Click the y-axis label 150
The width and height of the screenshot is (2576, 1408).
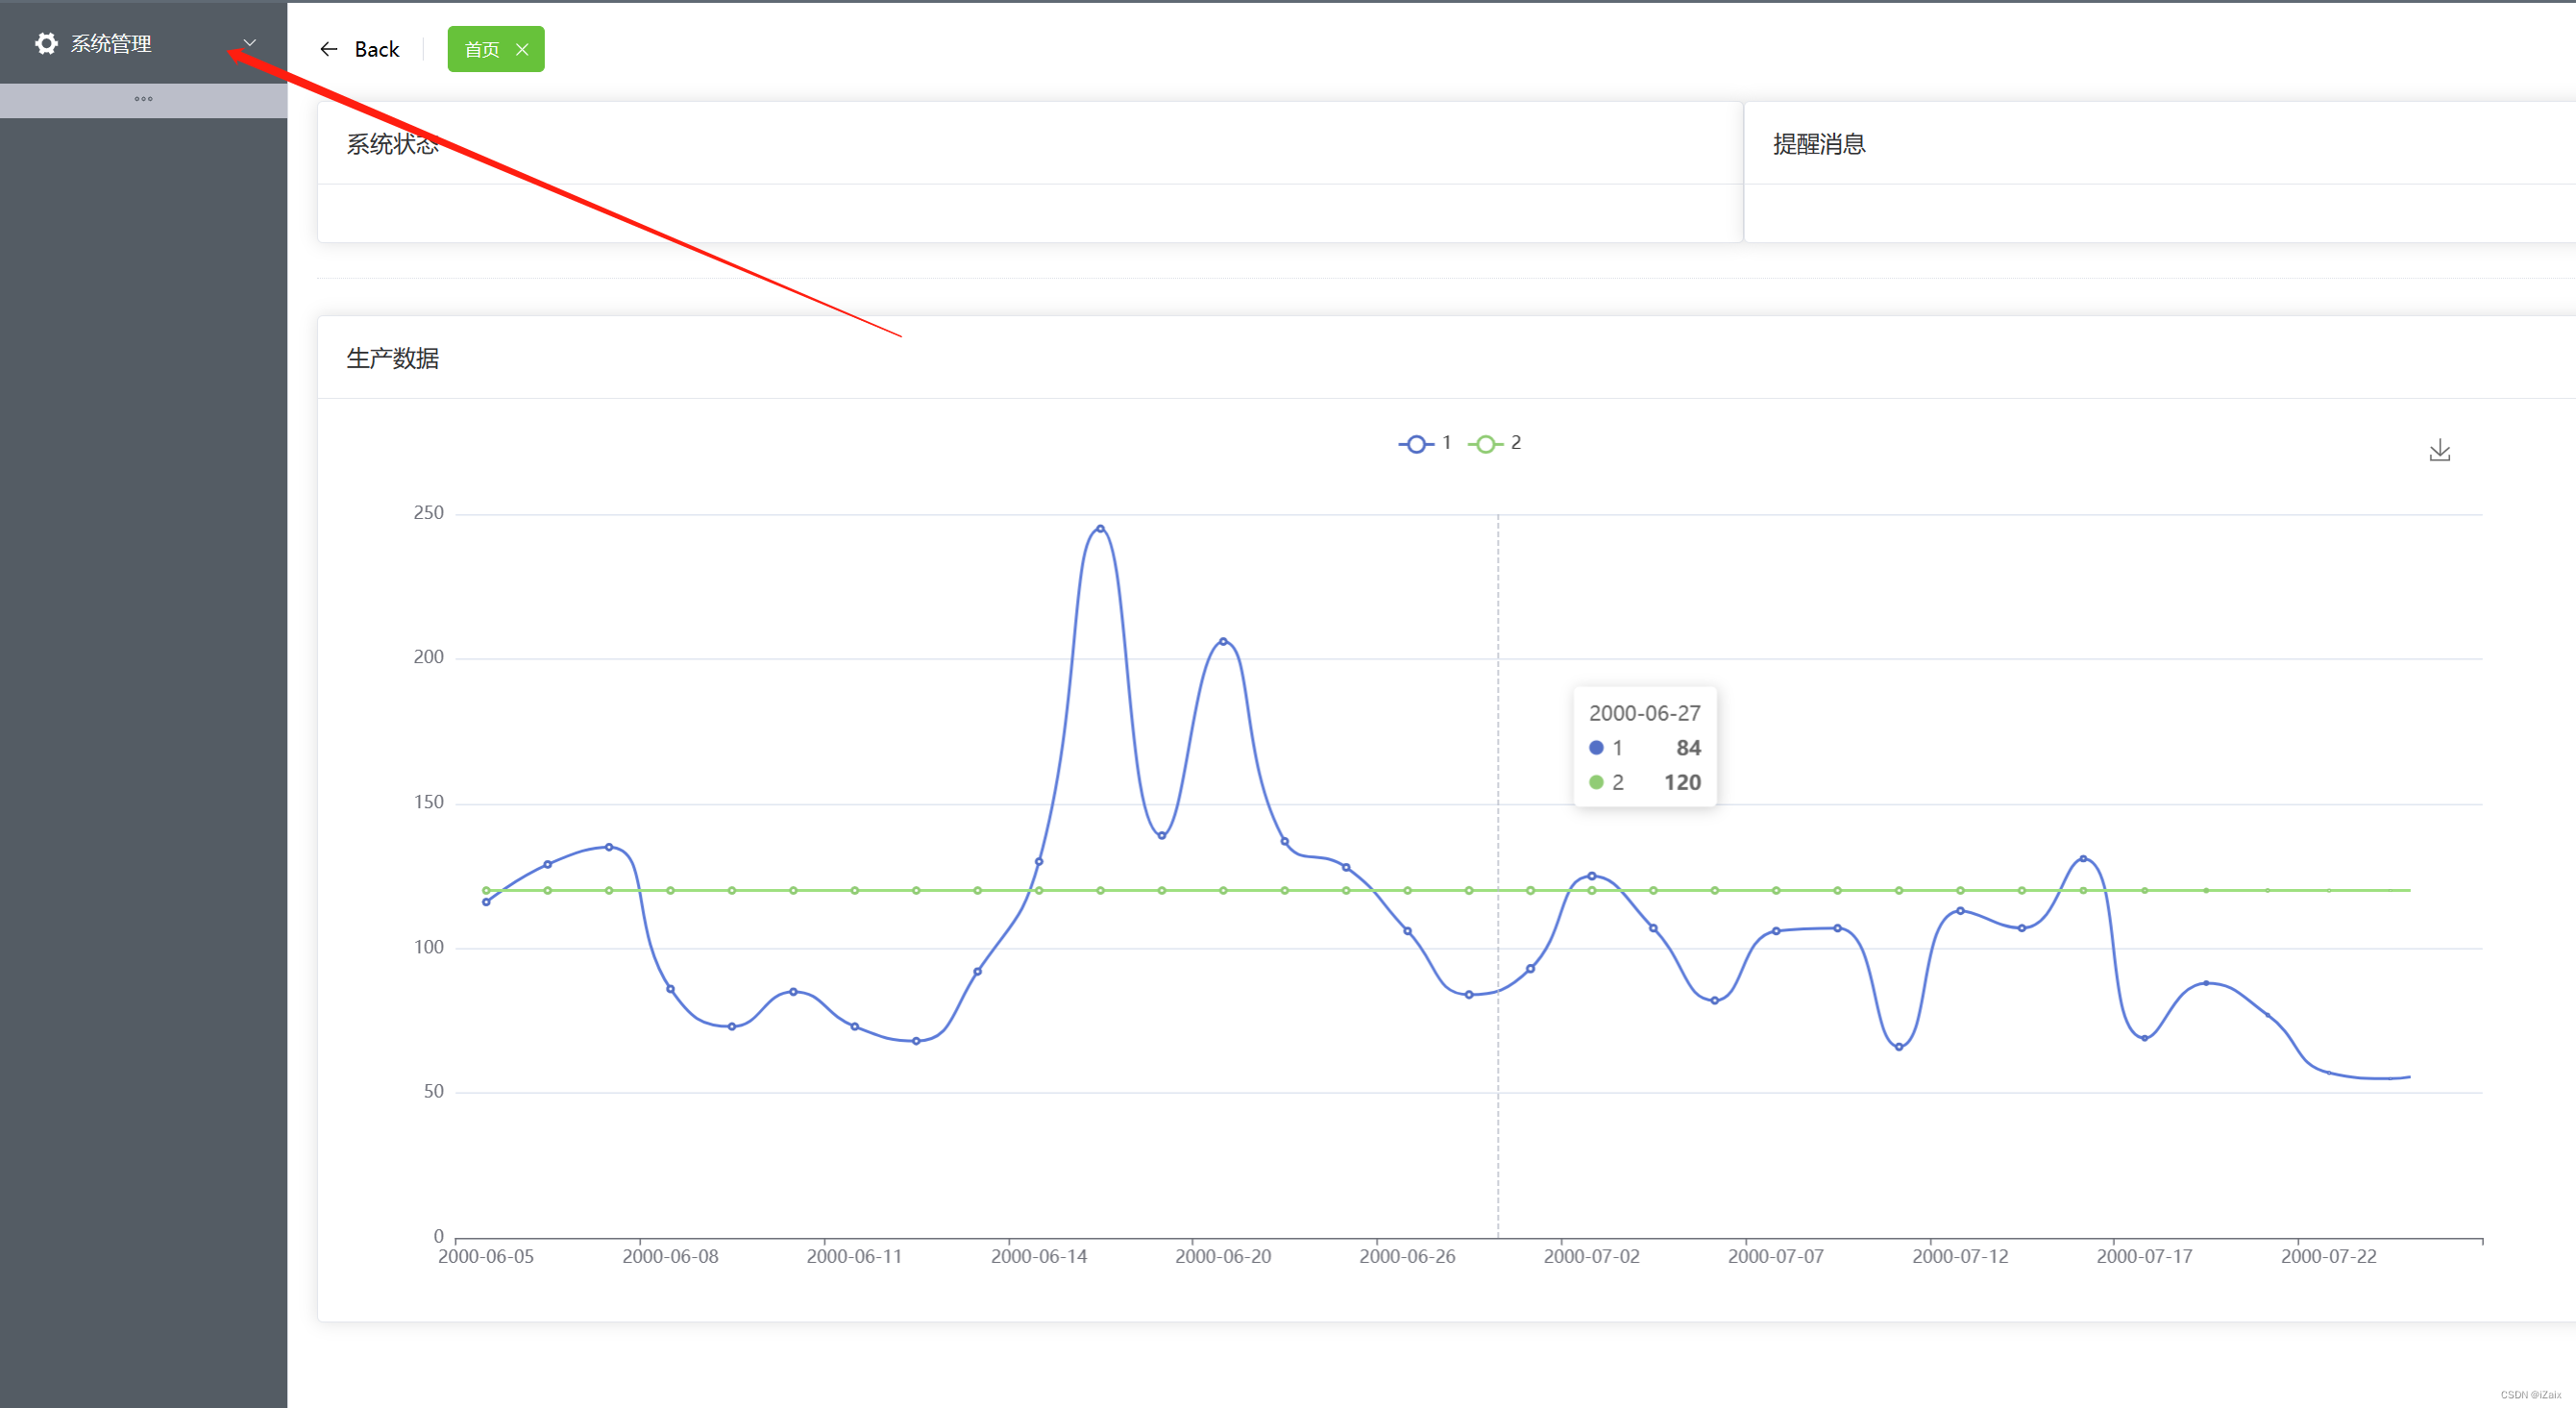(x=428, y=802)
